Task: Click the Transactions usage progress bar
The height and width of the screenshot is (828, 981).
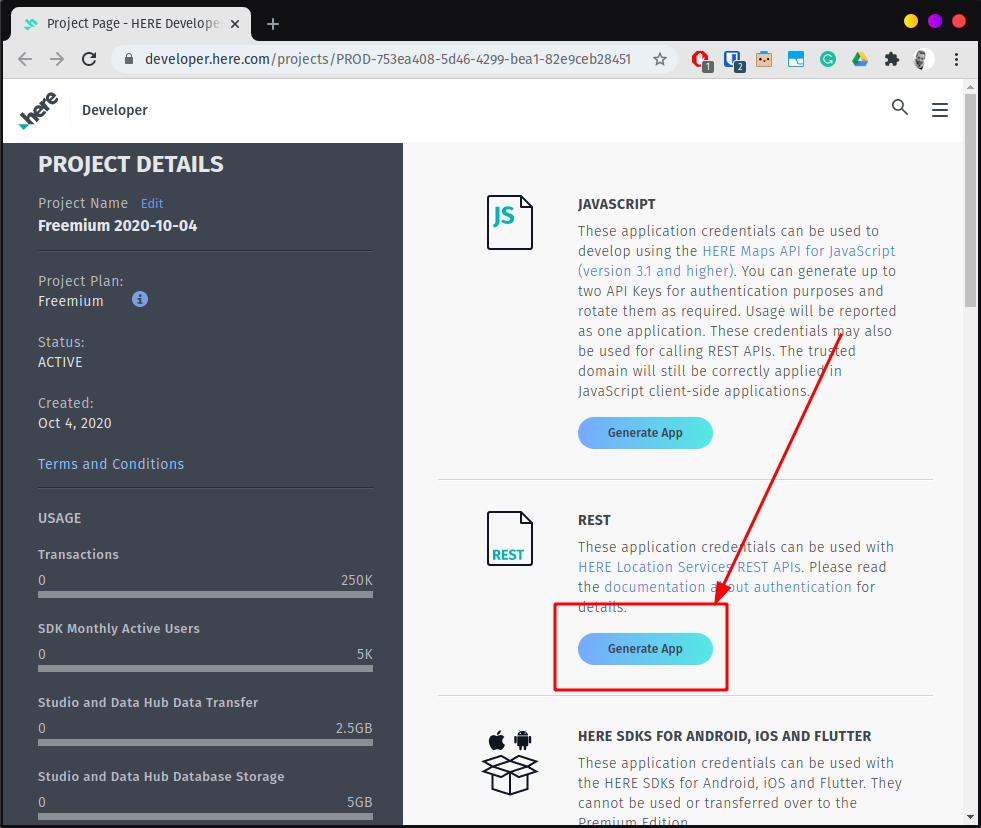Action: click(x=205, y=593)
